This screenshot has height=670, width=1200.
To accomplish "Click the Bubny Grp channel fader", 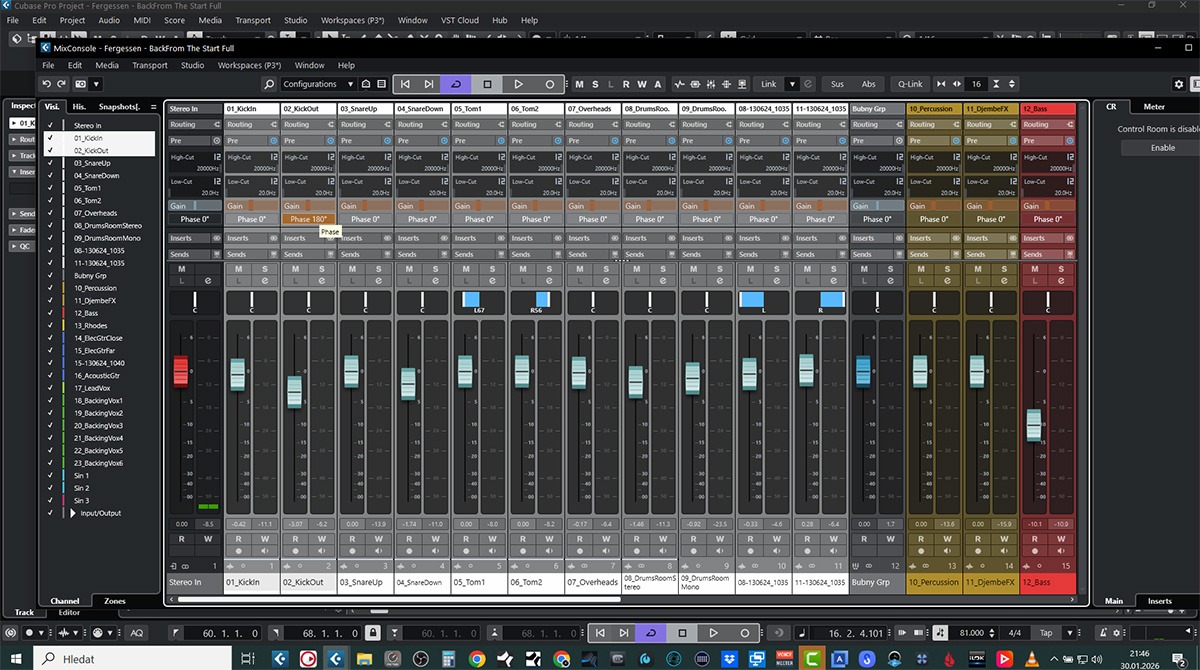I will pyautogui.click(x=863, y=370).
